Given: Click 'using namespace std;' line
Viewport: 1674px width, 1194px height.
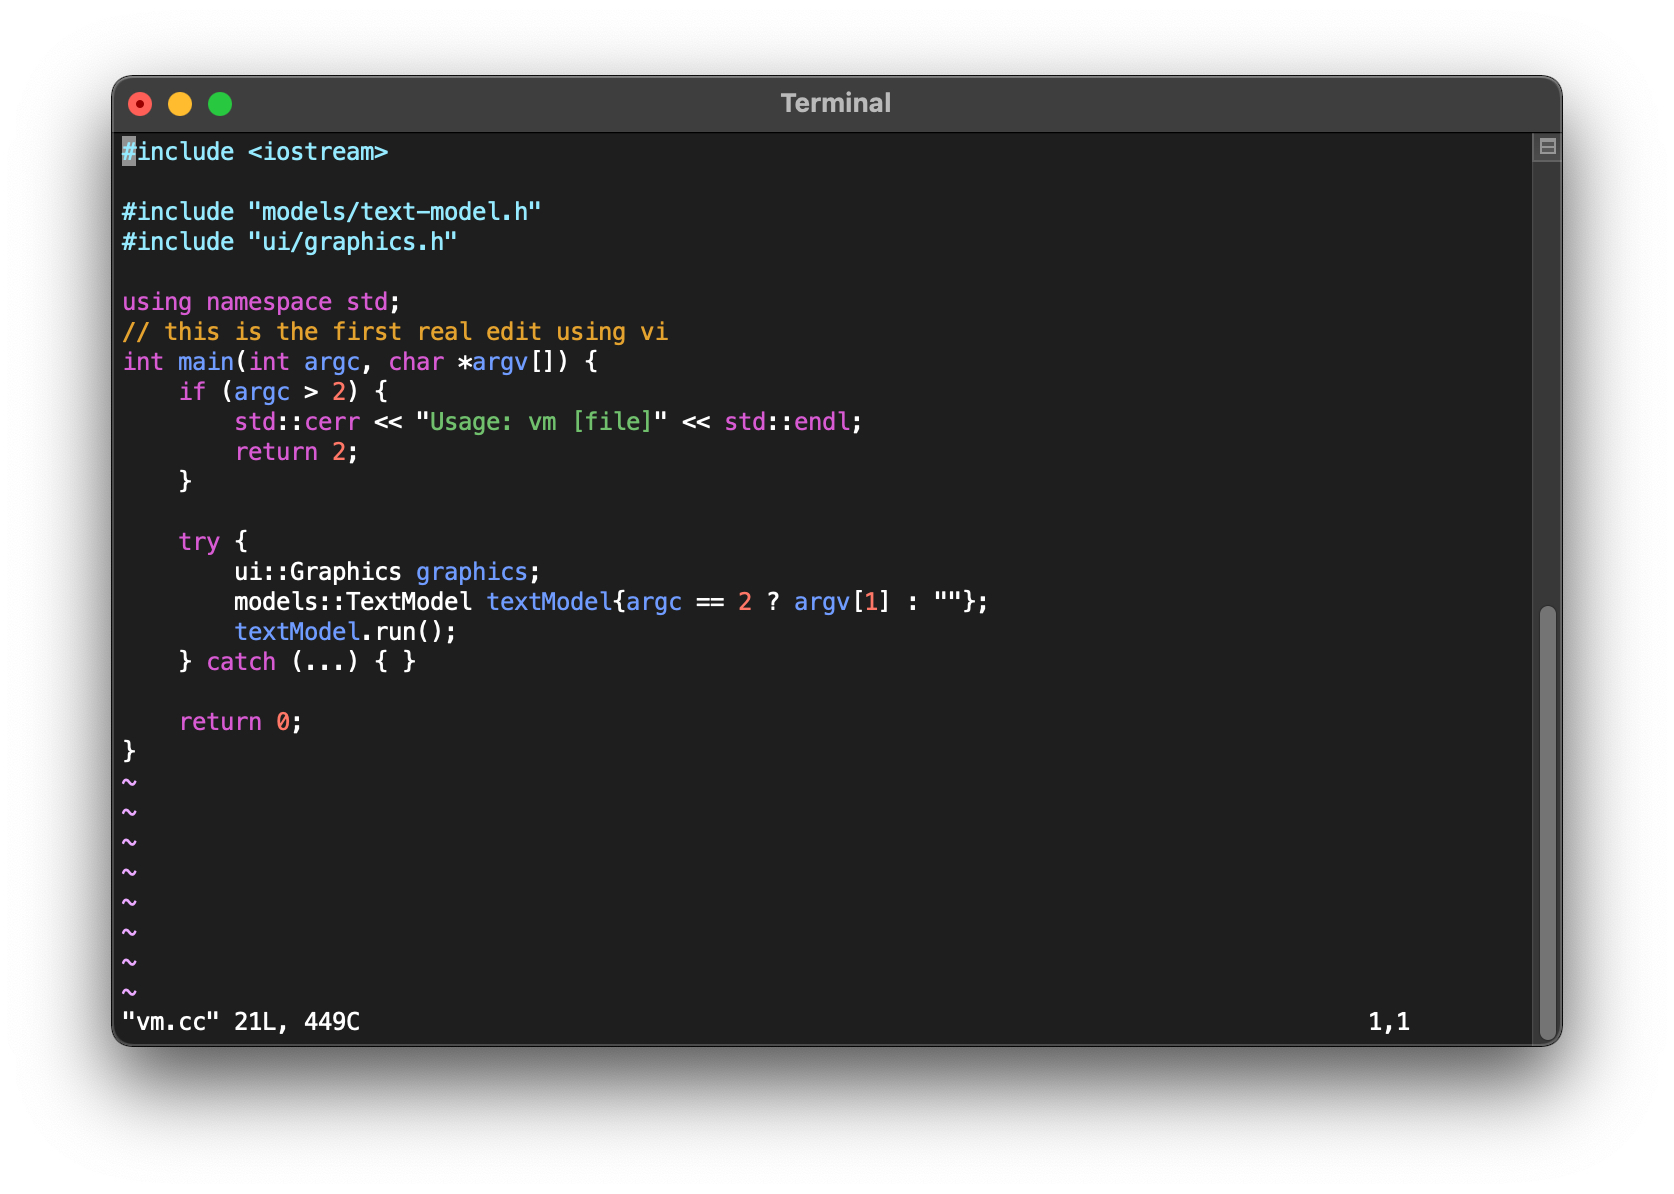Looking at the screenshot, I should [261, 302].
